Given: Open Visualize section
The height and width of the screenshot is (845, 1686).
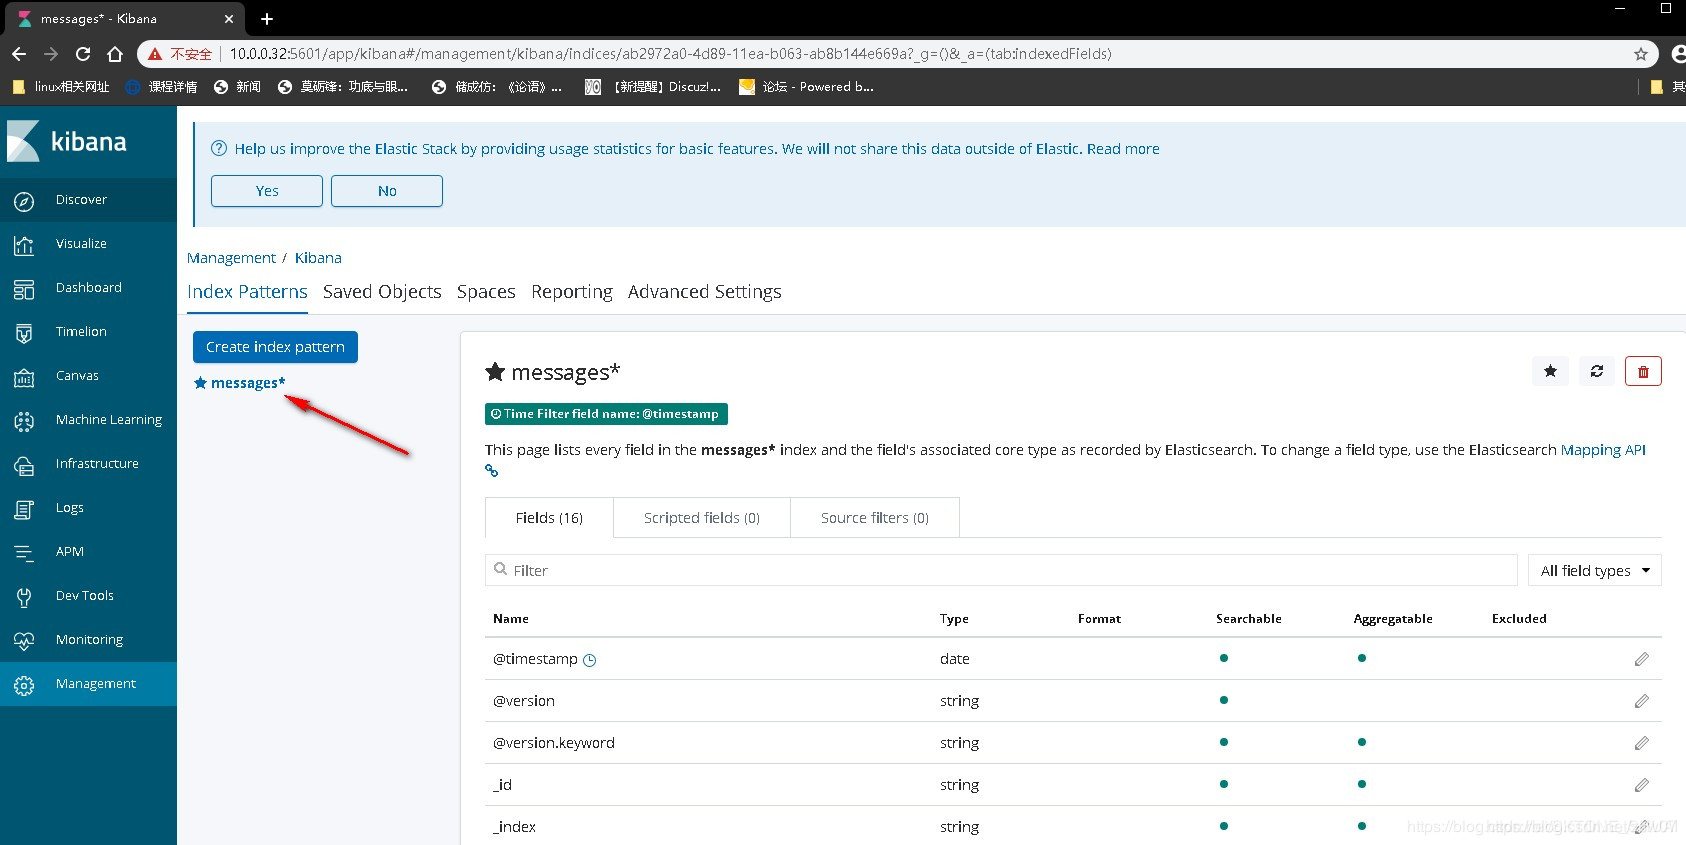Looking at the screenshot, I should pyautogui.click(x=88, y=244).
